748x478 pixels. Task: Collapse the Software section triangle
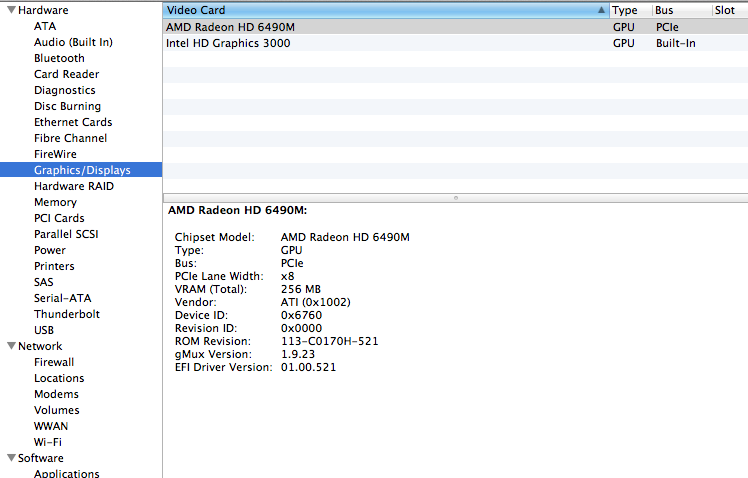coord(11,457)
